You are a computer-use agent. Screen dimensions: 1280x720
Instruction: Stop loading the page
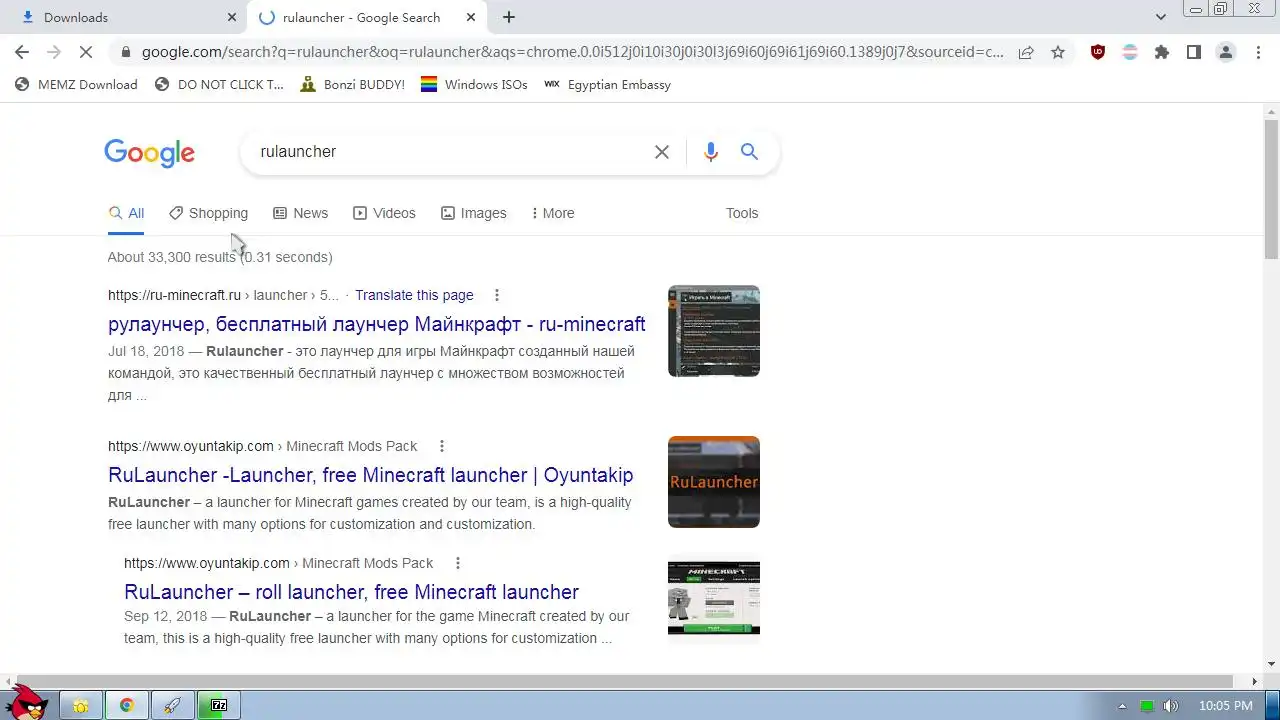(x=86, y=52)
